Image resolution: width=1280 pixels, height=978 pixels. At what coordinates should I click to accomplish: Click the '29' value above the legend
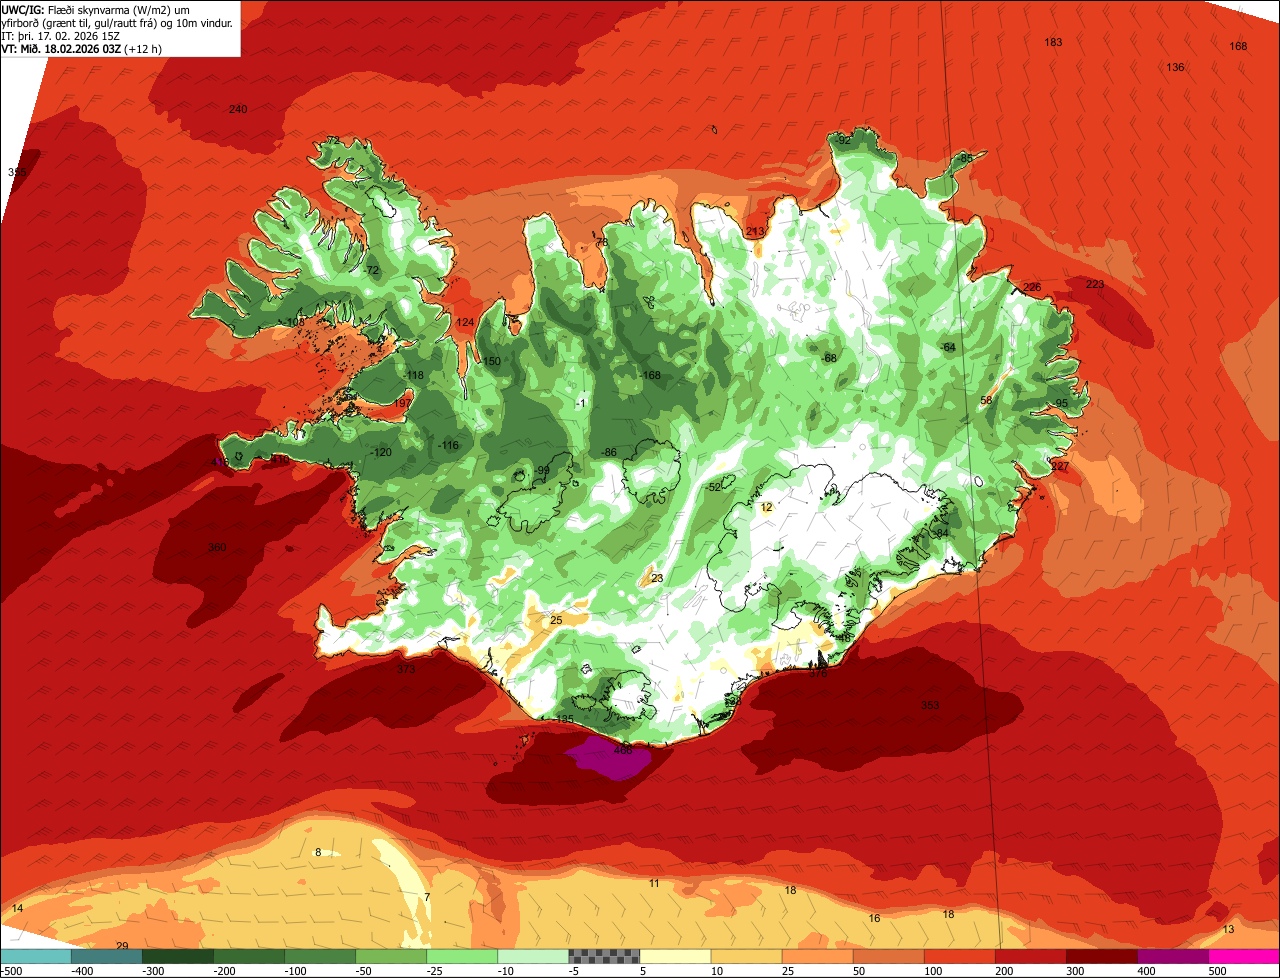click(122, 946)
